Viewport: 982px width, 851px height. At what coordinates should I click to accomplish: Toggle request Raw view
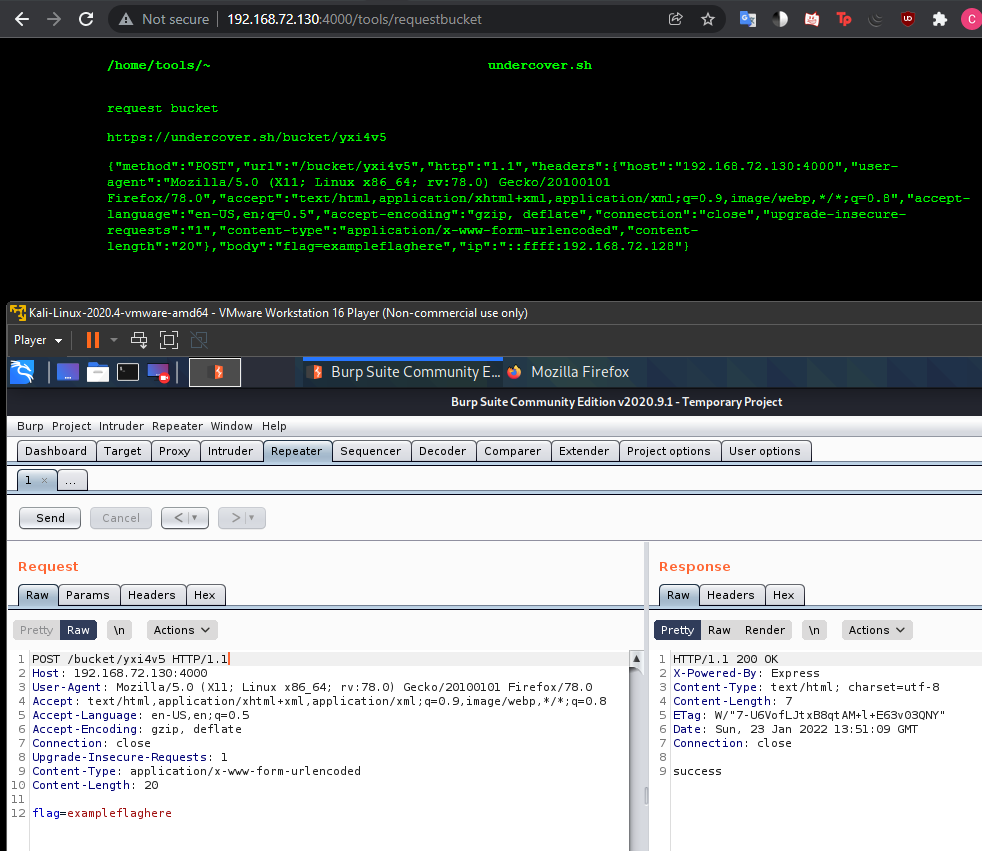[x=78, y=630]
